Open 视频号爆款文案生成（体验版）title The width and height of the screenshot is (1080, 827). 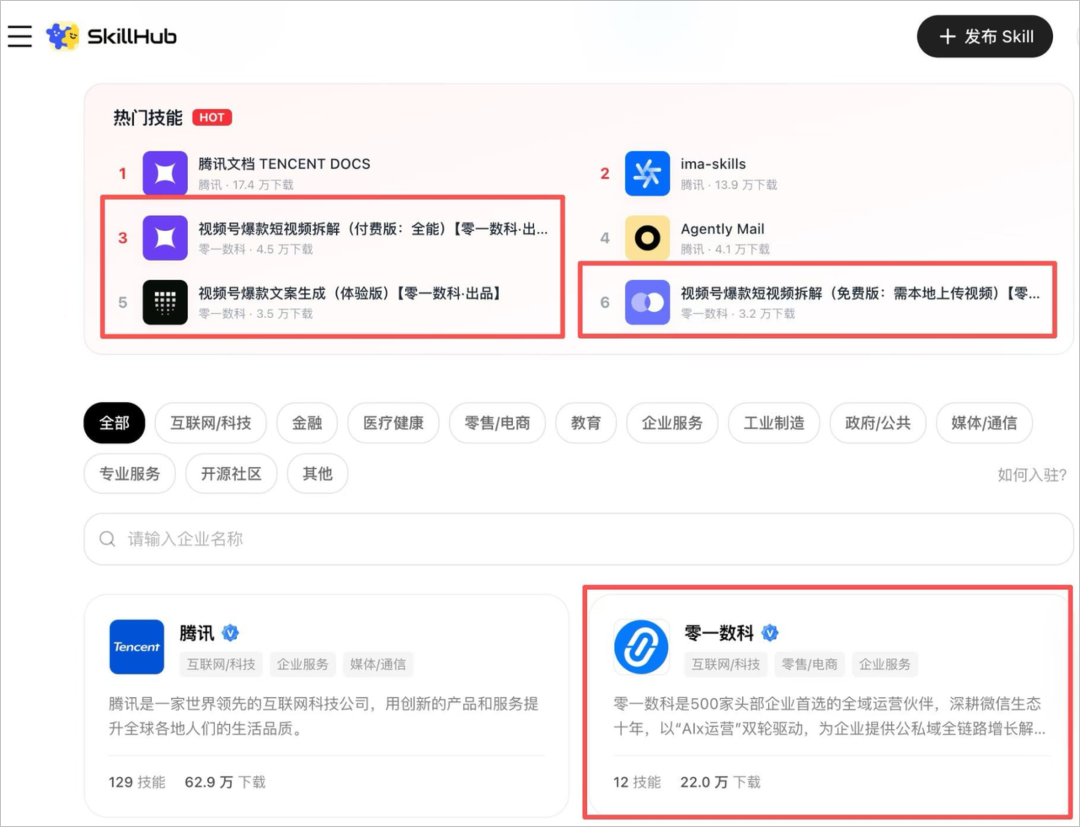tap(351, 293)
